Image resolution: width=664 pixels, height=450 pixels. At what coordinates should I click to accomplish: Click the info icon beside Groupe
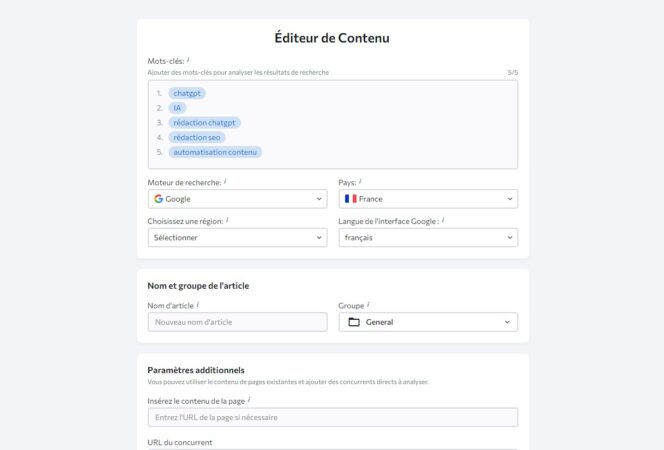click(x=368, y=304)
